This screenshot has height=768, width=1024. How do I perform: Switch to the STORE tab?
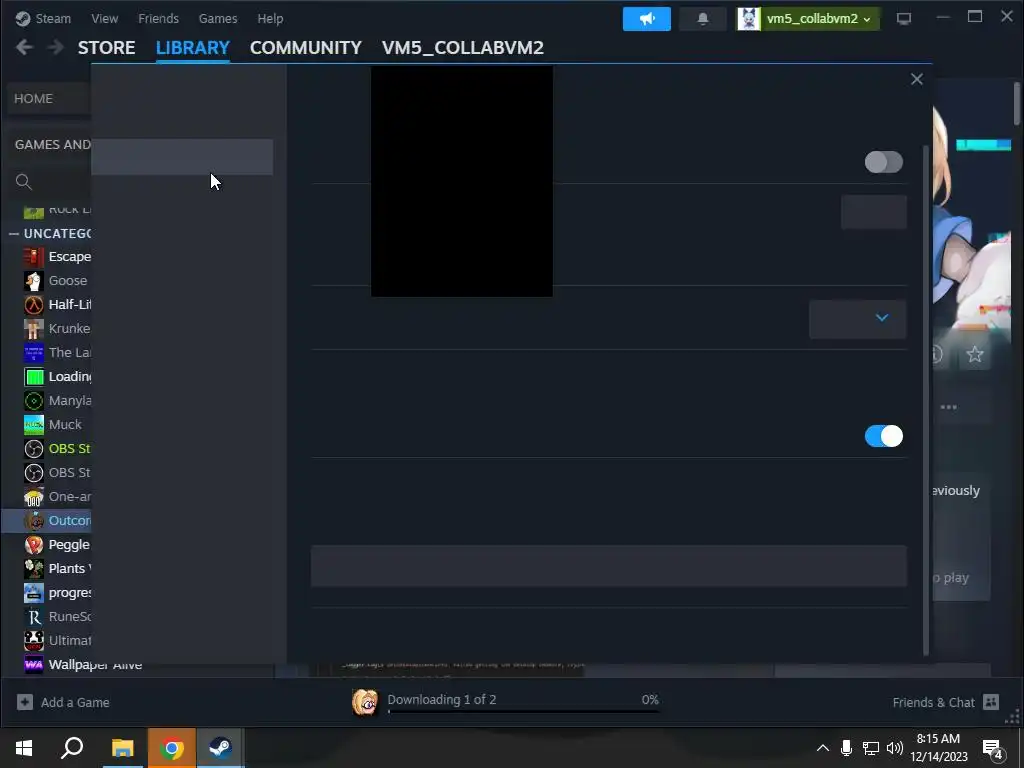pyautogui.click(x=106, y=48)
